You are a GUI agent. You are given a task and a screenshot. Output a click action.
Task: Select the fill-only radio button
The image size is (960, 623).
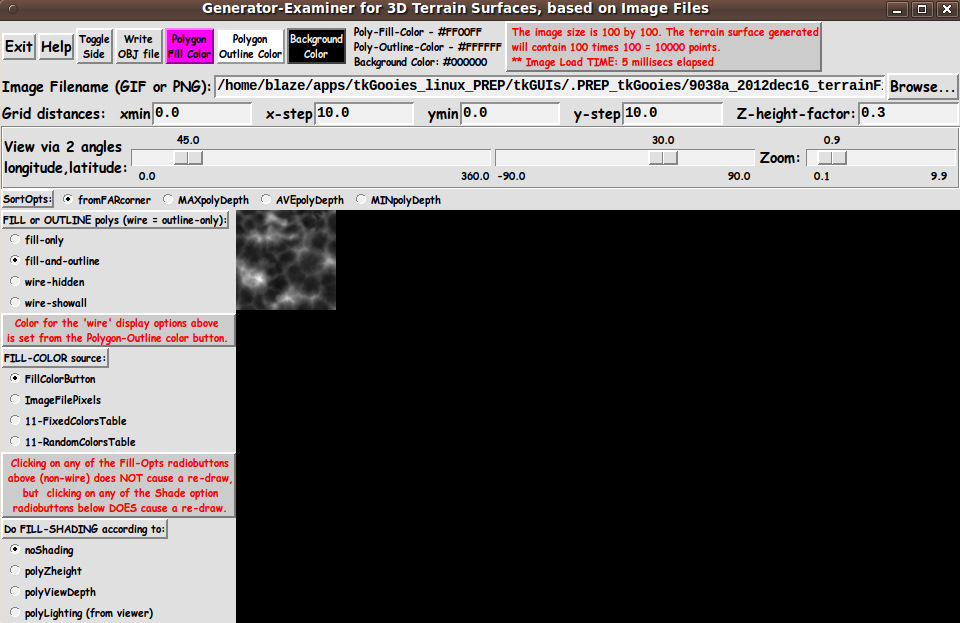coord(37,240)
